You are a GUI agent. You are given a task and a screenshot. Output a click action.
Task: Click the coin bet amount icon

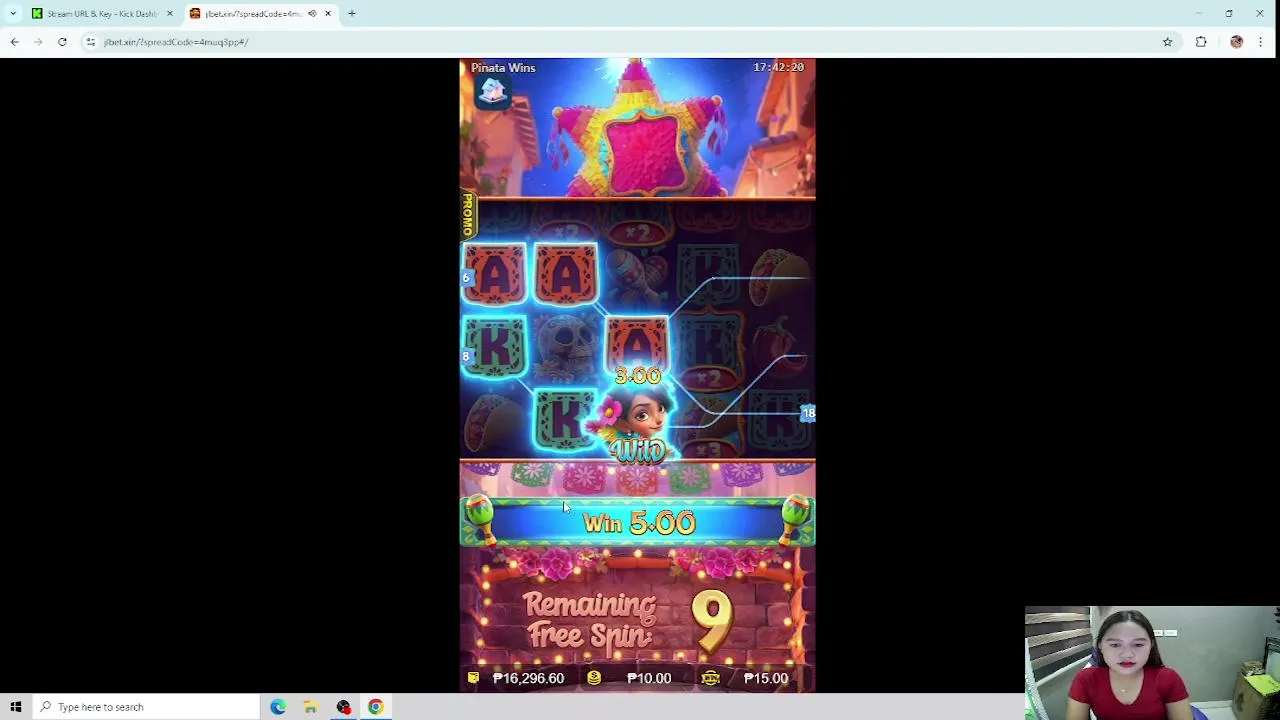(x=594, y=678)
